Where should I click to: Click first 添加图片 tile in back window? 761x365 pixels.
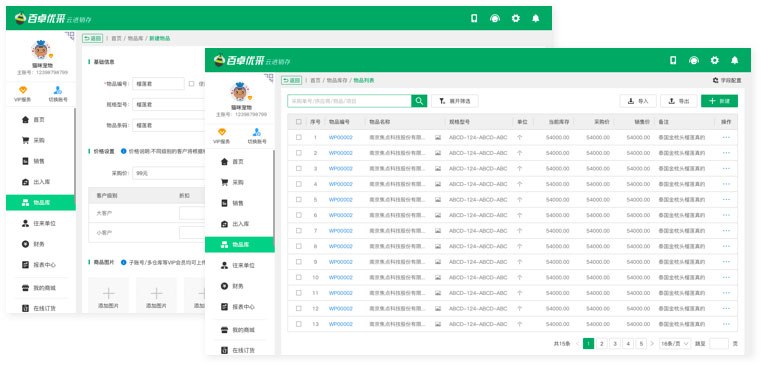(109, 295)
